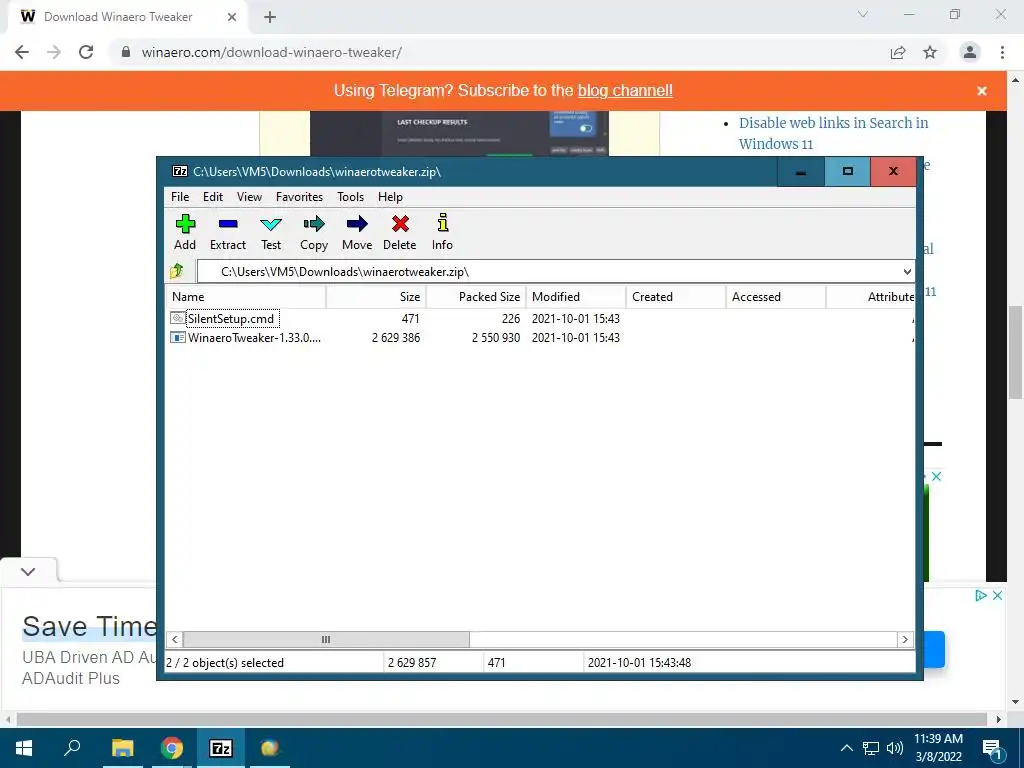
Task: Bookmark this page with the star icon
Action: (x=930, y=52)
